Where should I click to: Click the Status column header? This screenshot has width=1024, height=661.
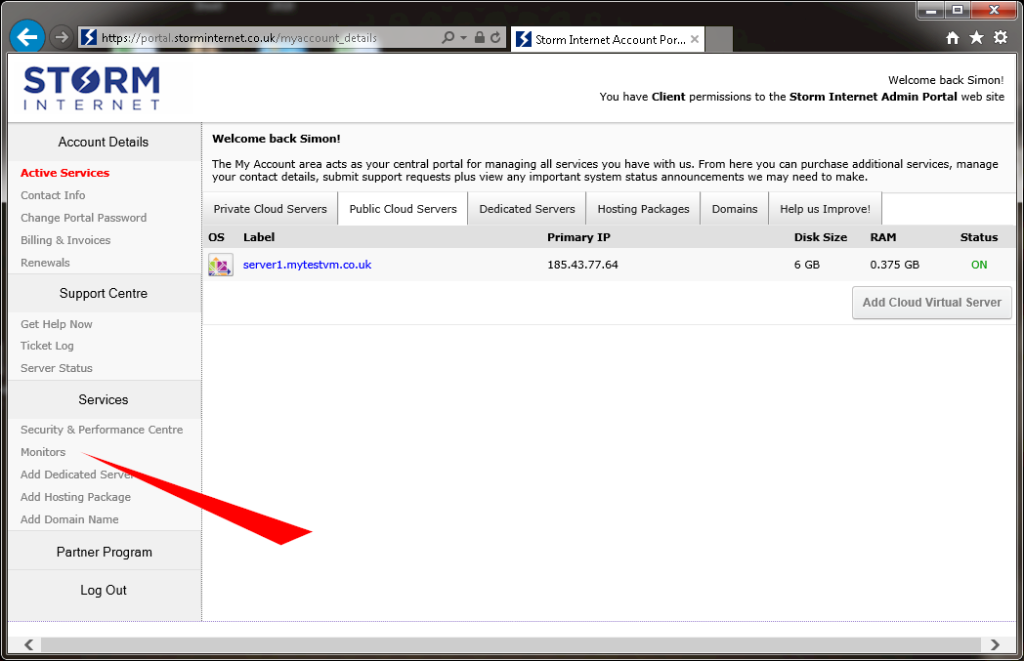click(x=979, y=237)
